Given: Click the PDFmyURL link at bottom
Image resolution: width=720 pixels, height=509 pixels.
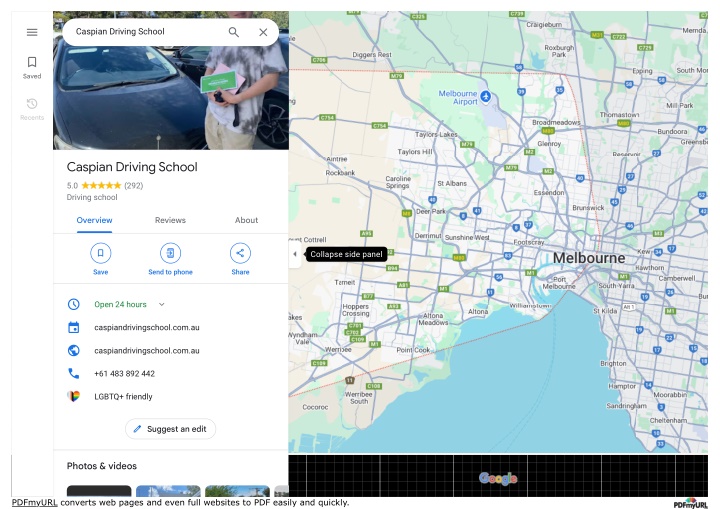Looking at the screenshot, I should pos(34,503).
